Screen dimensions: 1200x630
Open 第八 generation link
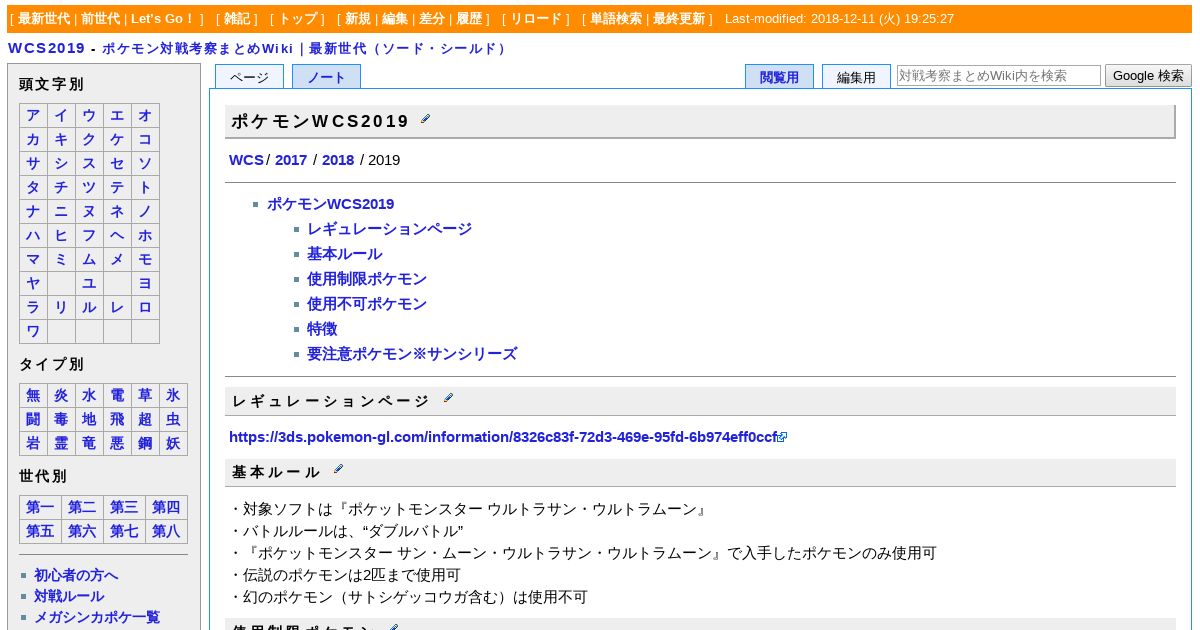166,532
